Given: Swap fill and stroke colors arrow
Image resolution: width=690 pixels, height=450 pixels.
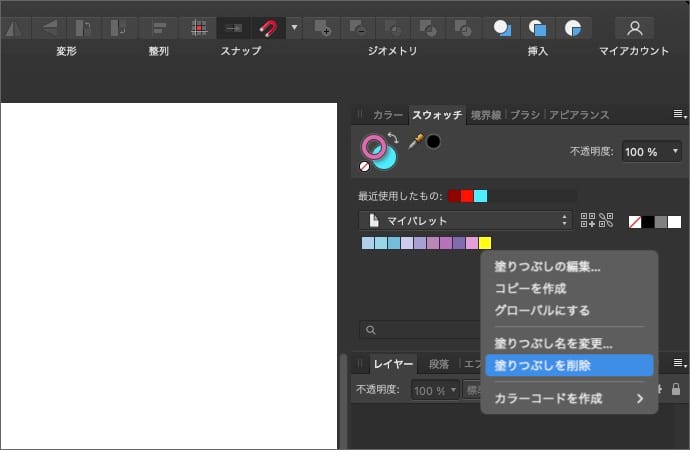Looking at the screenshot, I should (x=394, y=138).
